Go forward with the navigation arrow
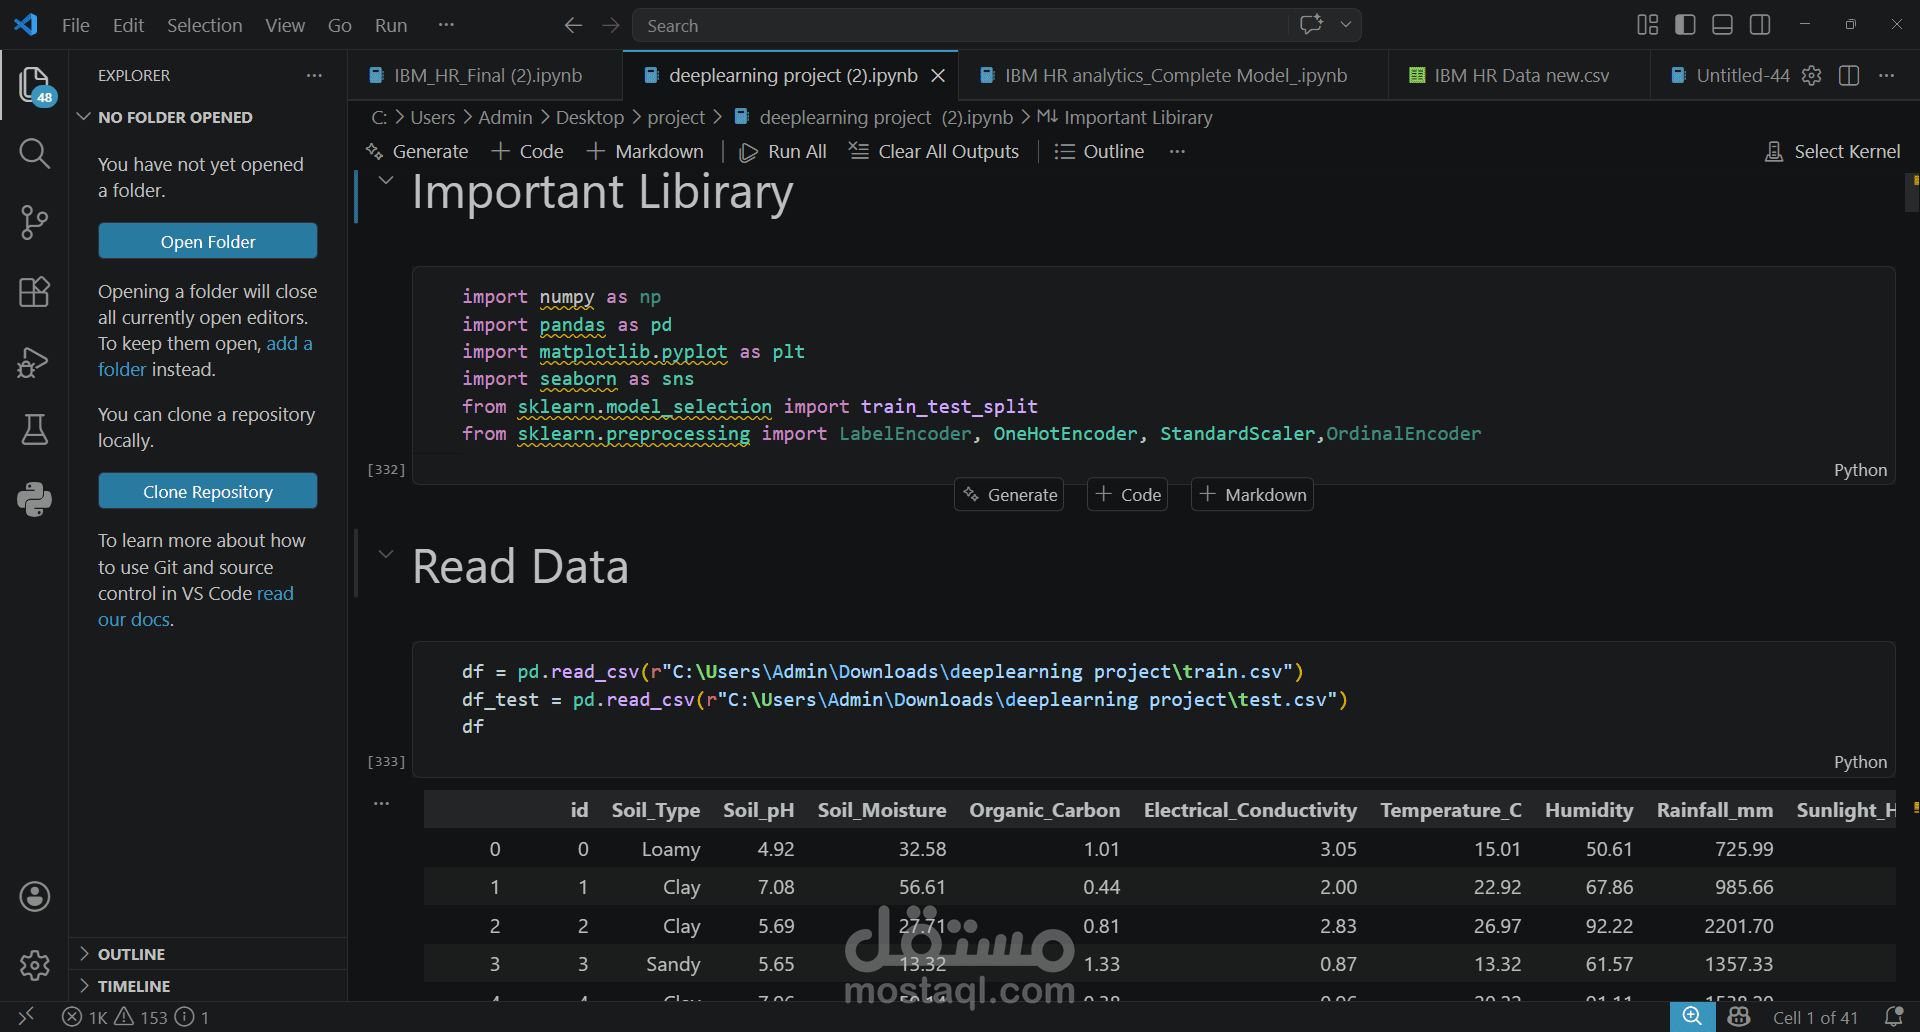 pyautogui.click(x=611, y=25)
